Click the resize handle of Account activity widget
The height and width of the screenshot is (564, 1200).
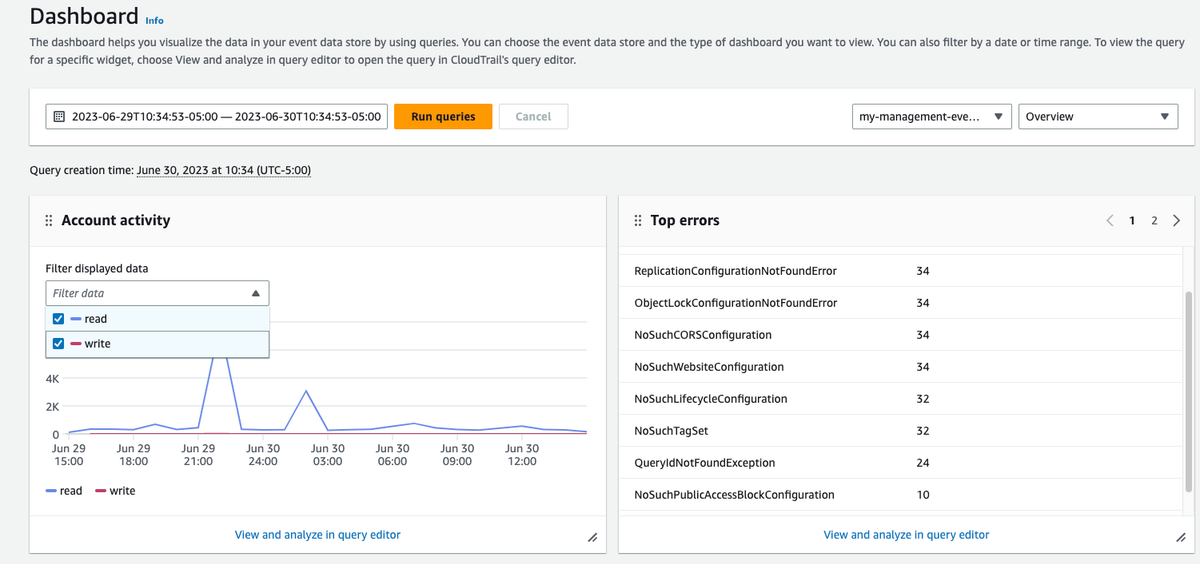[591, 538]
